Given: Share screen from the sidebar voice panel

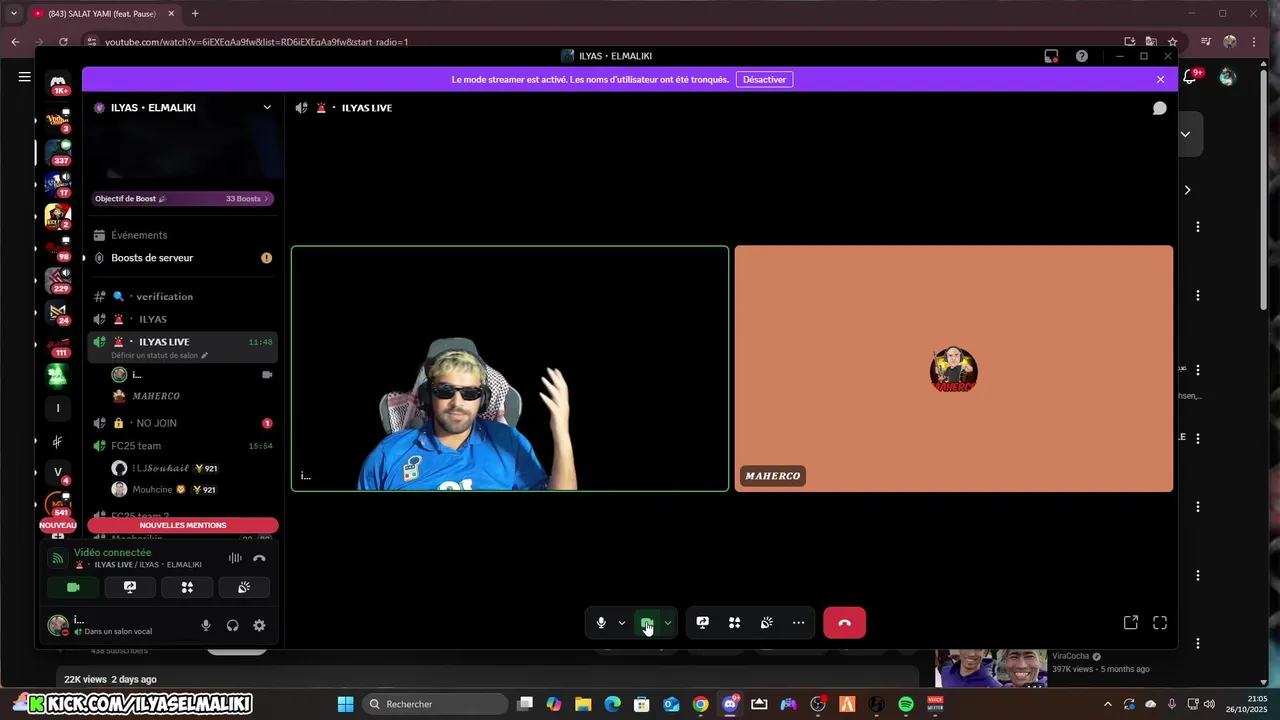Looking at the screenshot, I should coord(130,588).
